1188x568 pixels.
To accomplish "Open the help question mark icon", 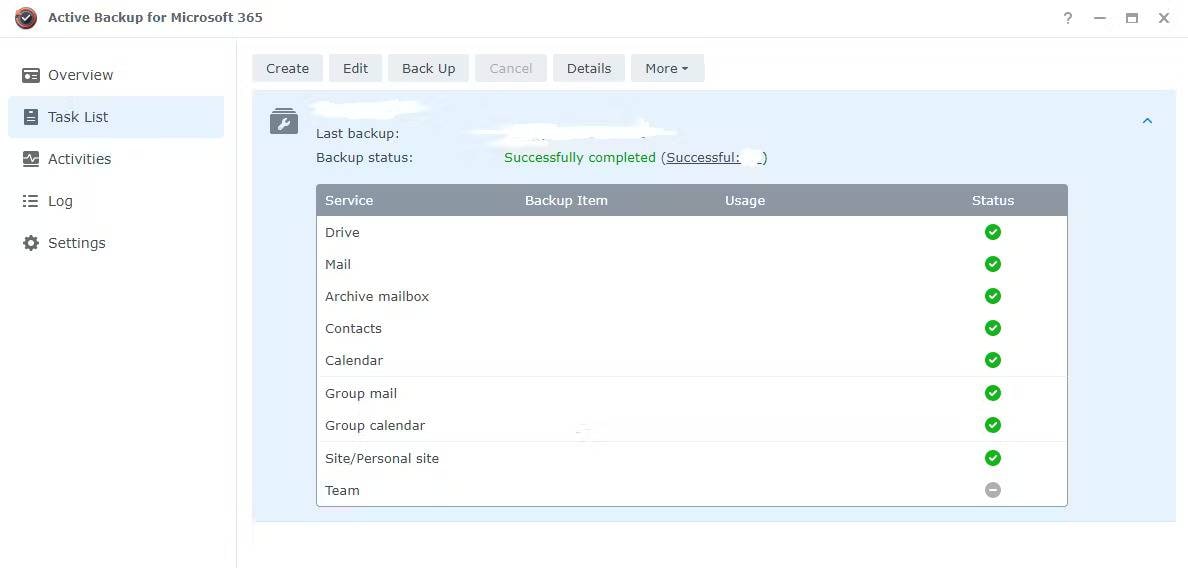I will click(x=1068, y=18).
